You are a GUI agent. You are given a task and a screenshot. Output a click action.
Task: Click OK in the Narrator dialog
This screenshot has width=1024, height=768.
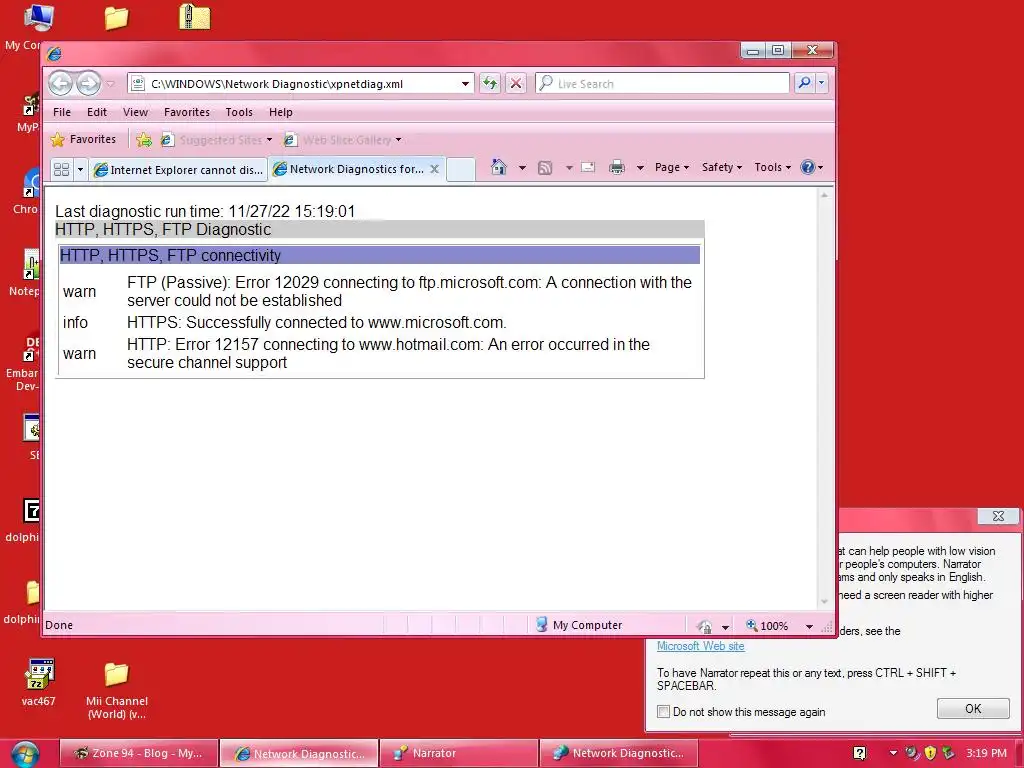(x=973, y=709)
